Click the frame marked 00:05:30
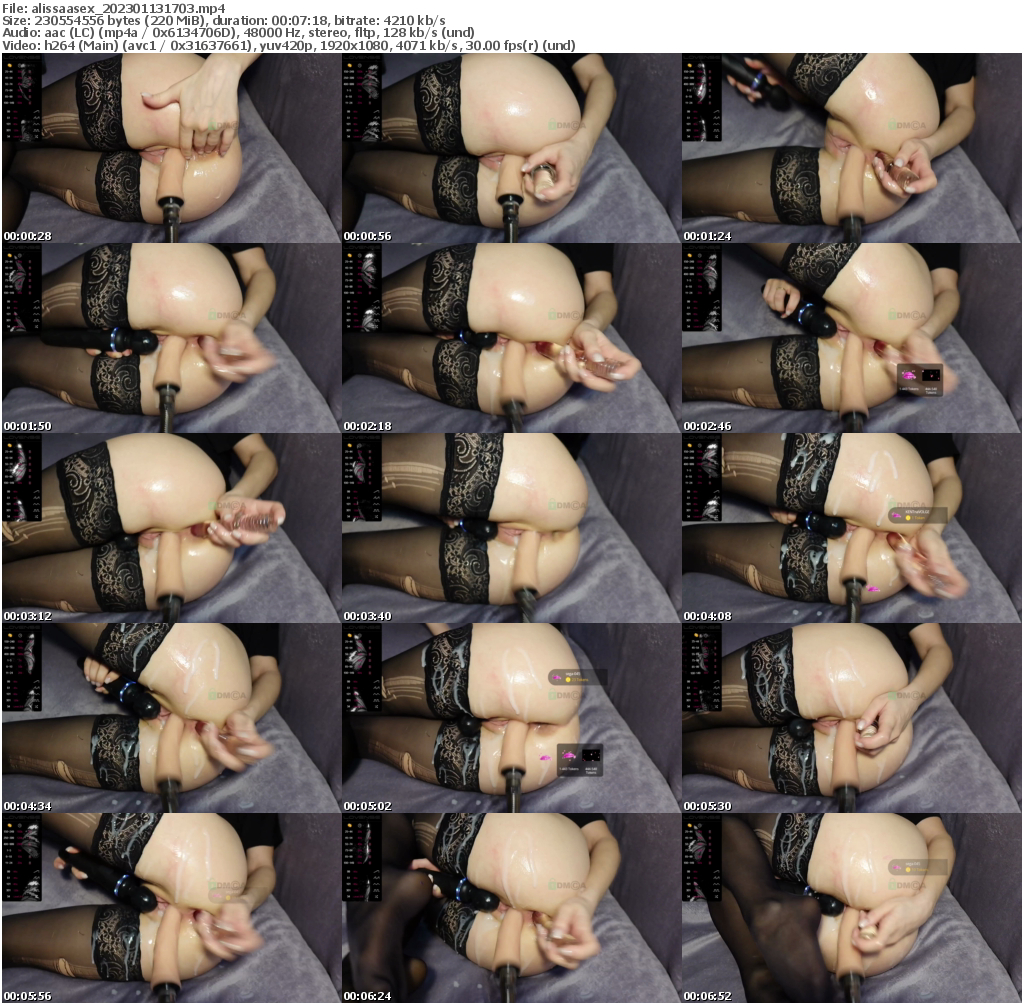The height and width of the screenshot is (1003, 1024). (851, 718)
